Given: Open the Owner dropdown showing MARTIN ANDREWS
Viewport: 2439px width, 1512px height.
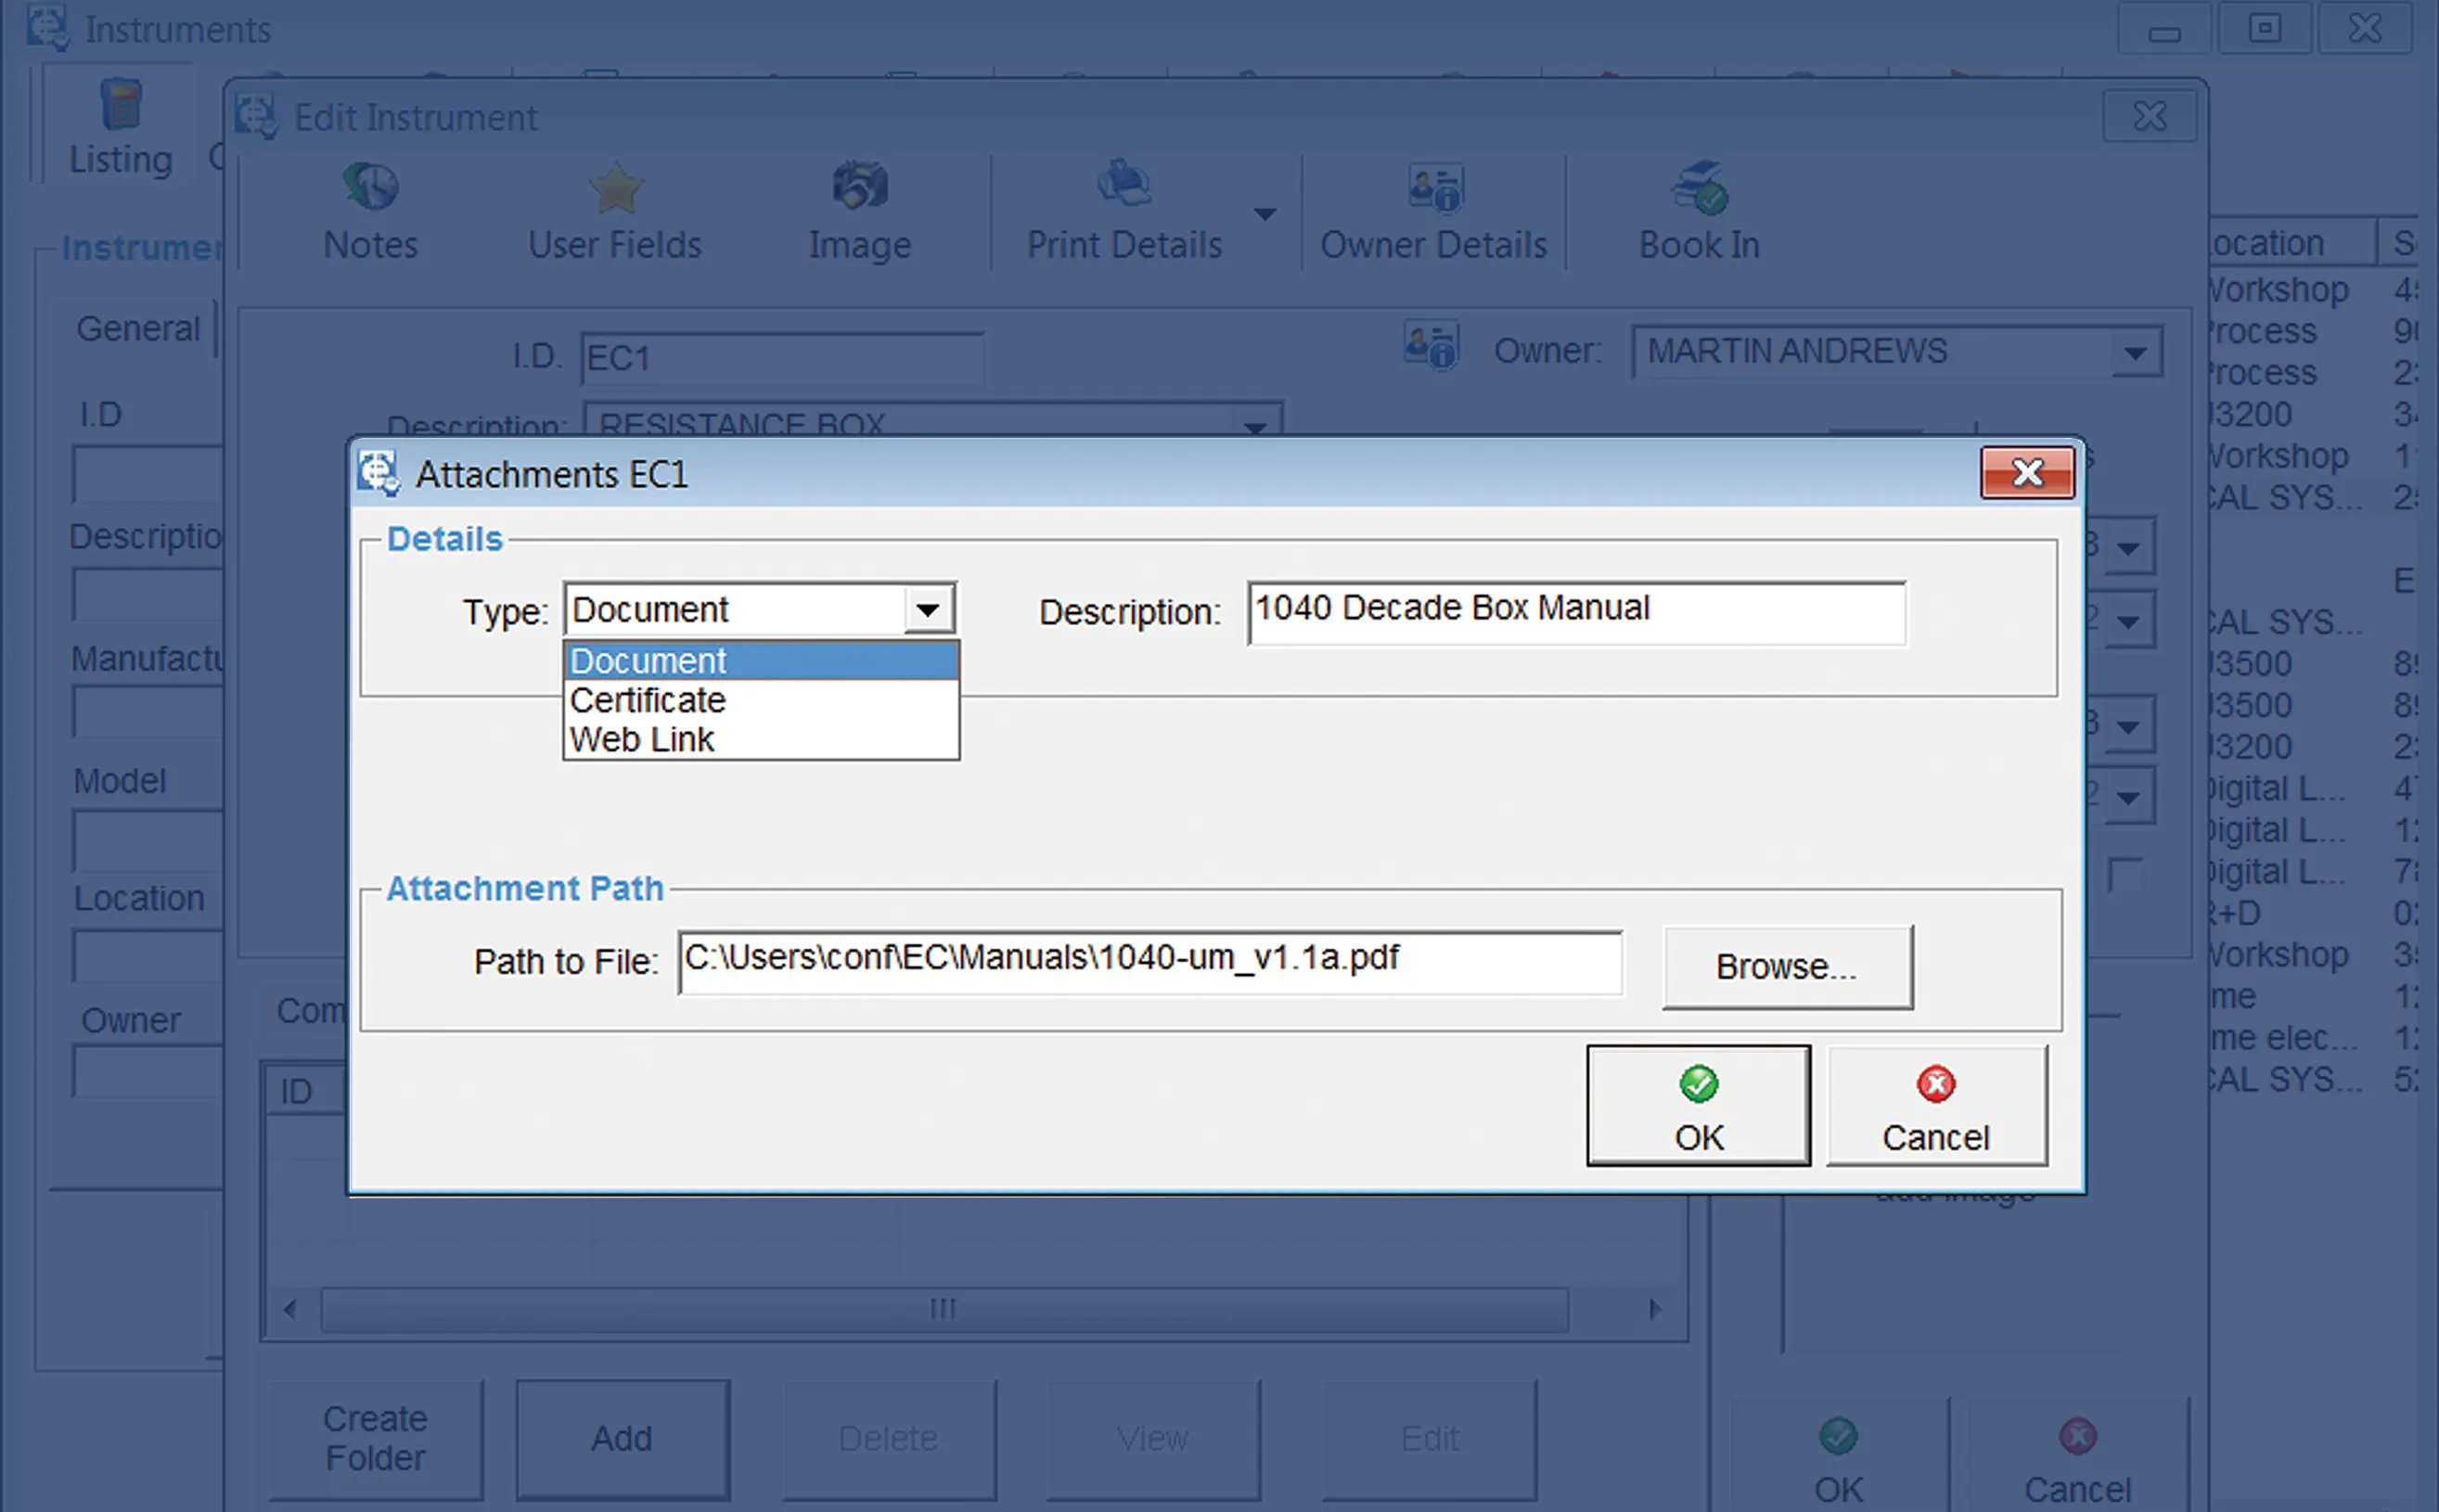Looking at the screenshot, I should (2135, 351).
